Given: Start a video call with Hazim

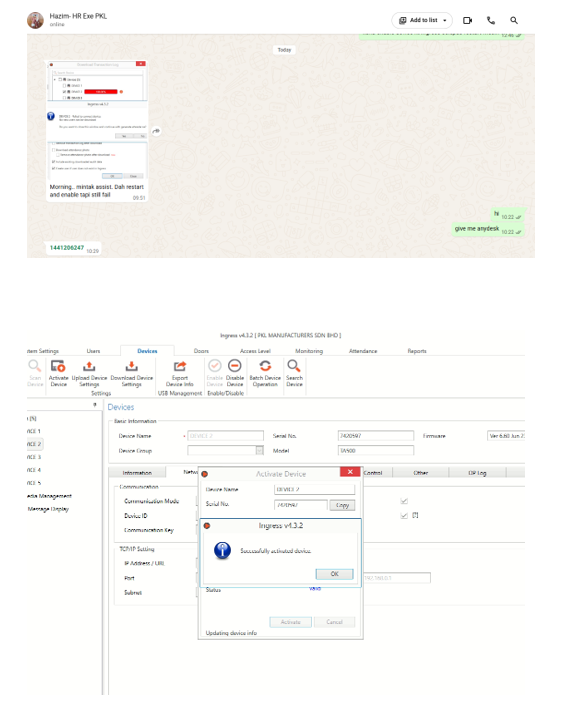Looking at the screenshot, I should pyautogui.click(x=467, y=20).
